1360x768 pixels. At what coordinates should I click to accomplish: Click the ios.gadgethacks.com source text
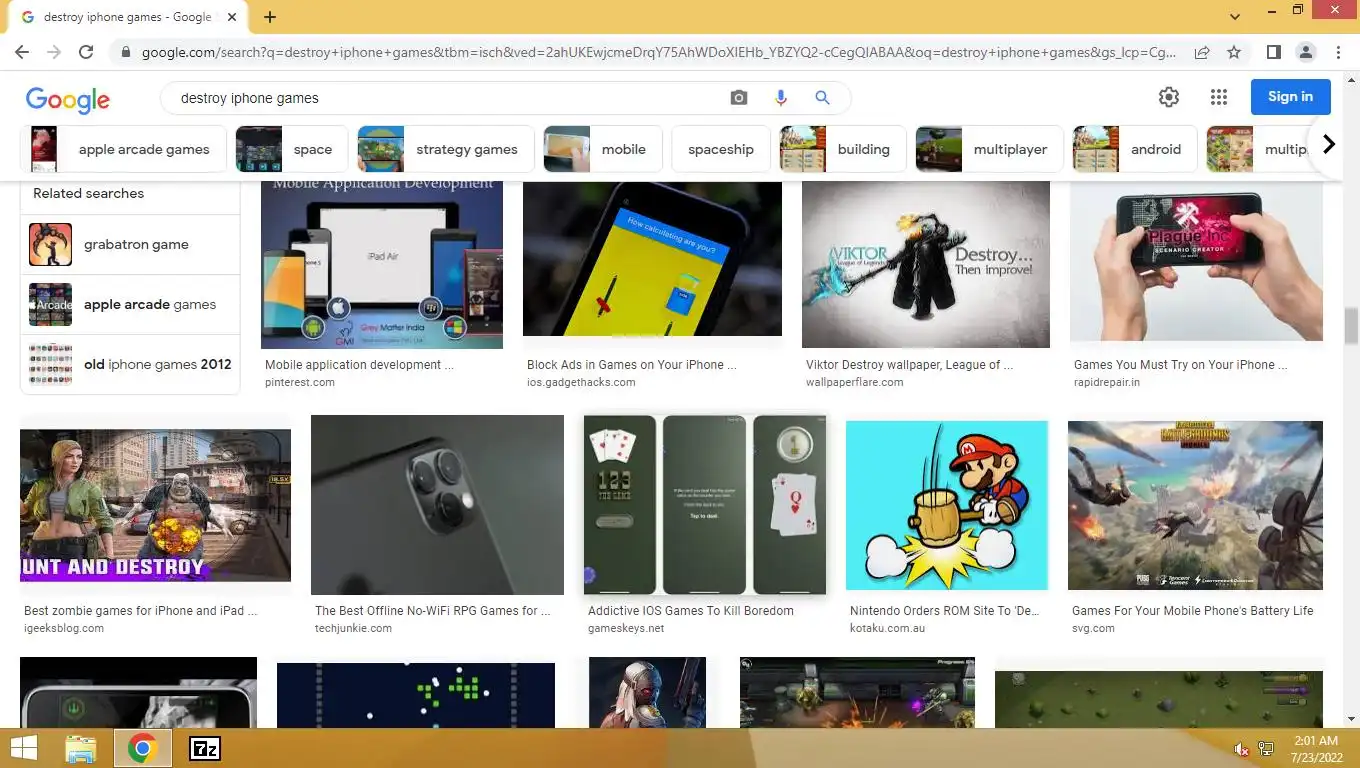click(x=581, y=383)
